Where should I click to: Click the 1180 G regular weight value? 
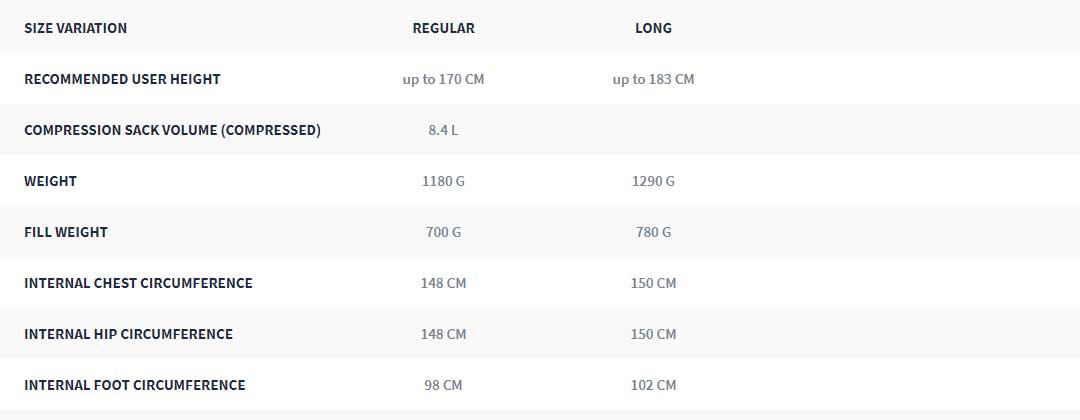(444, 181)
